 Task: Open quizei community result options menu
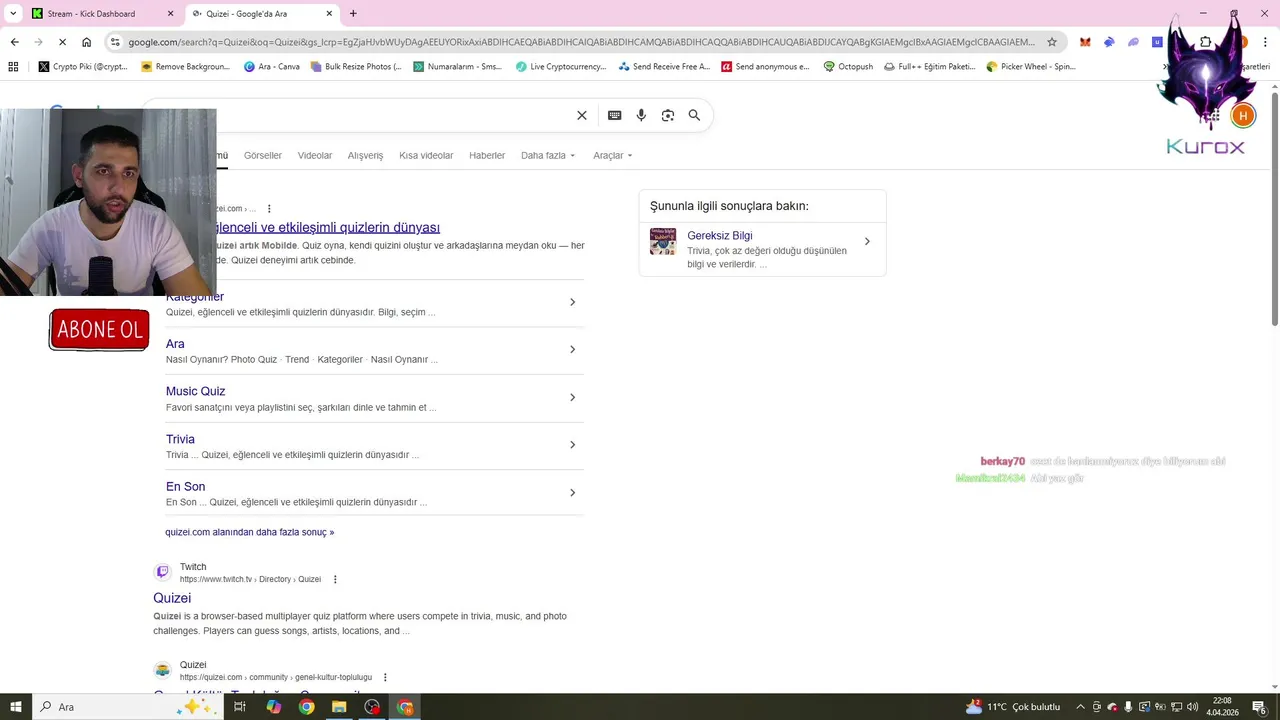pyautogui.click(x=385, y=677)
